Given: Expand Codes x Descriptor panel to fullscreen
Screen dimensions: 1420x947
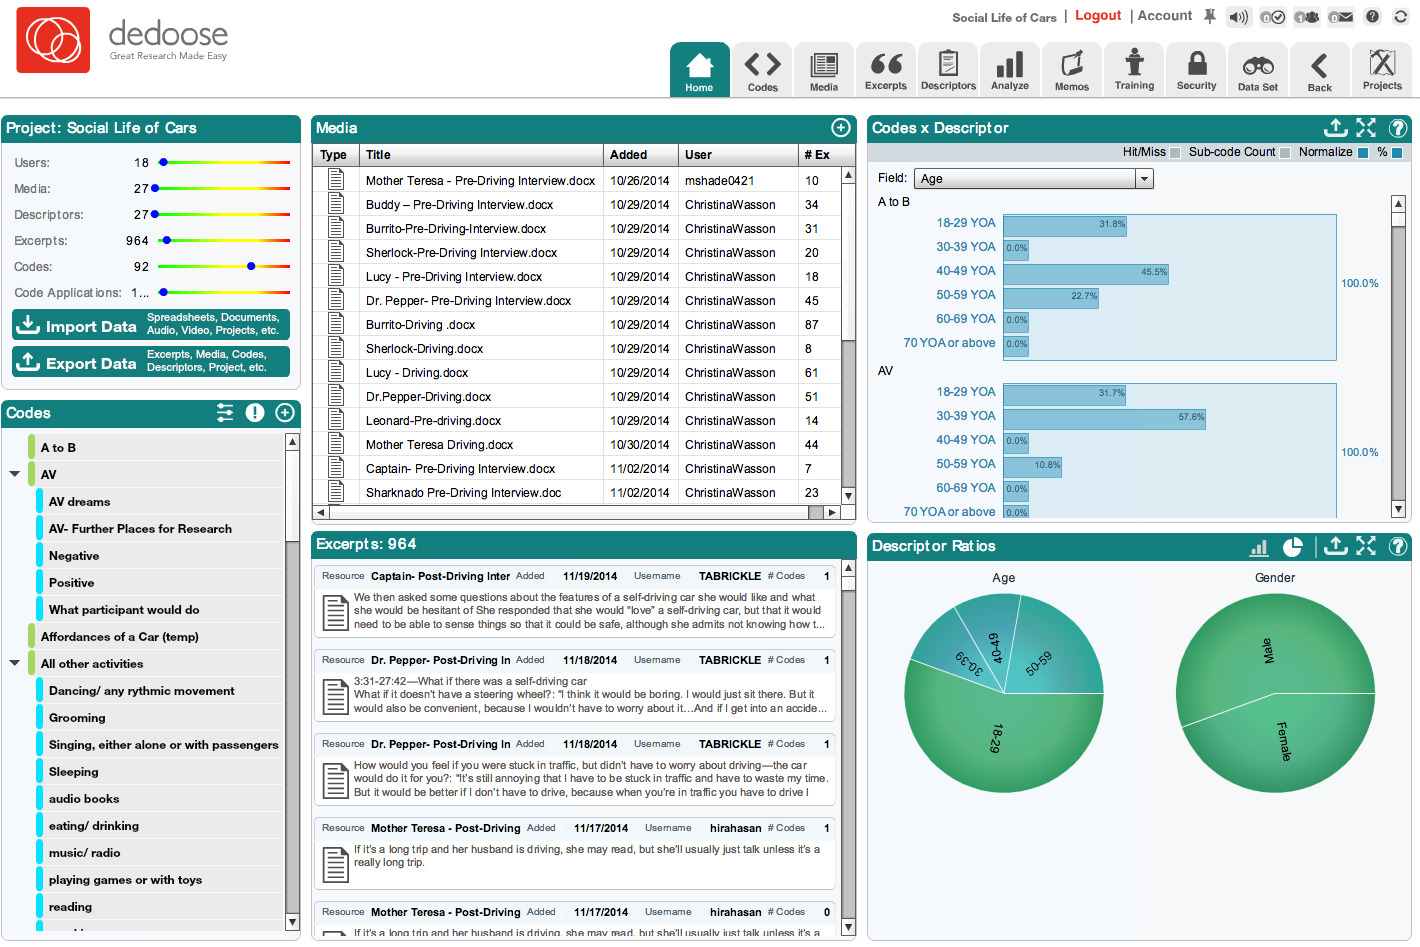Looking at the screenshot, I should pyautogui.click(x=1366, y=128).
